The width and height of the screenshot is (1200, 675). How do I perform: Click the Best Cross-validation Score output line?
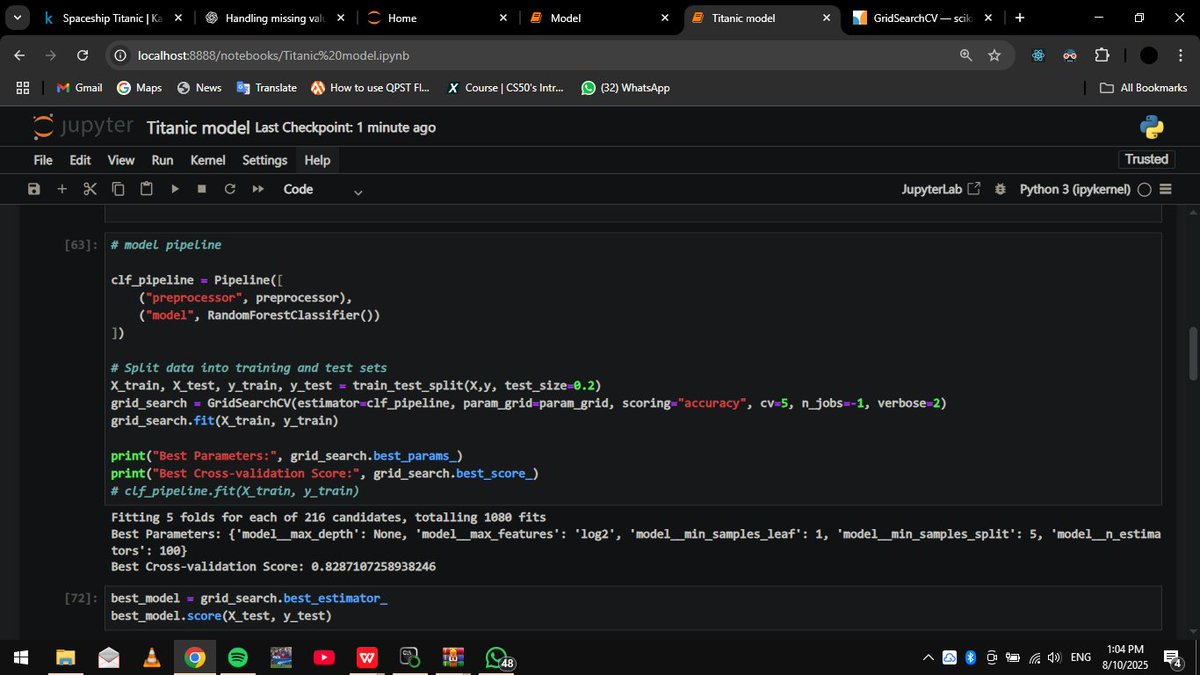point(273,566)
